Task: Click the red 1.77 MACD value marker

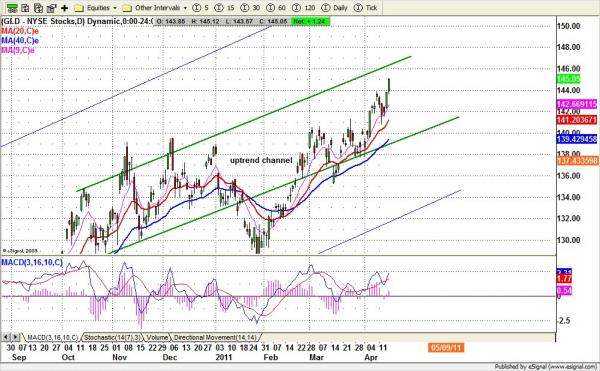Action: pyautogui.click(x=564, y=279)
